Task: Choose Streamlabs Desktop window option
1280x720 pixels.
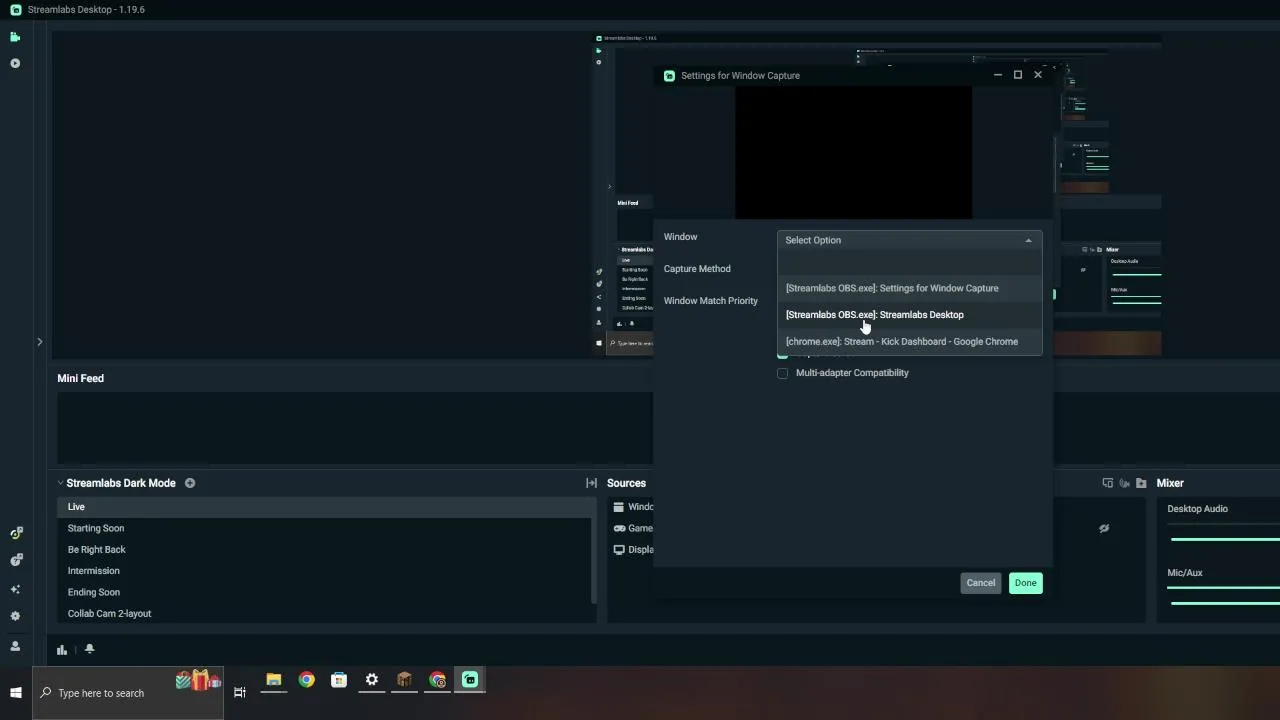Action: pyautogui.click(x=909, y=315)
